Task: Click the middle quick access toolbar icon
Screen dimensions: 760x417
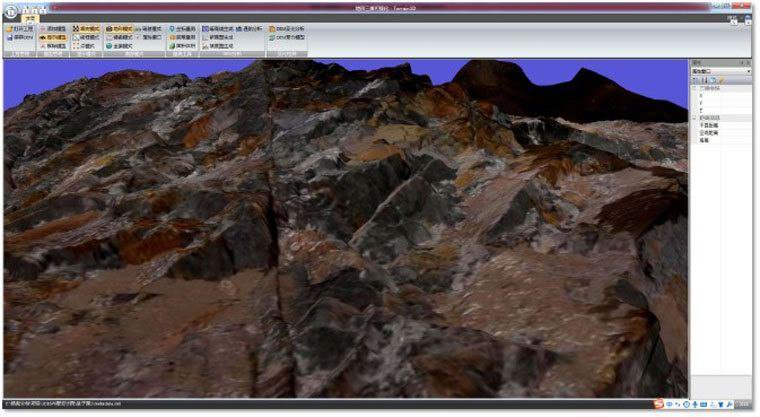Action: click(35, 9)
